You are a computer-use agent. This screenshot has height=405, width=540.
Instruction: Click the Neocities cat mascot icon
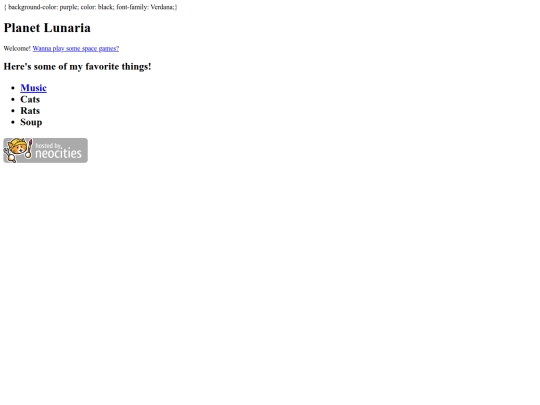(x=15, y=149)
